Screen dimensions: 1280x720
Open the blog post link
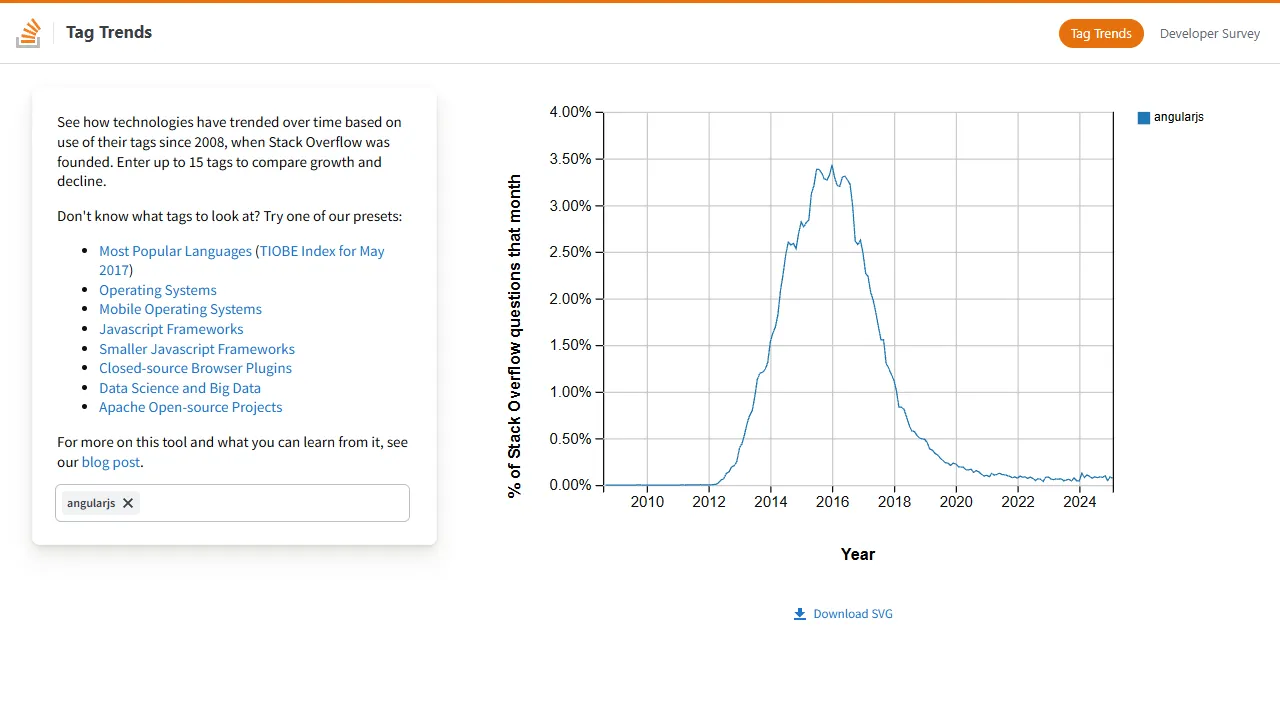111,462
